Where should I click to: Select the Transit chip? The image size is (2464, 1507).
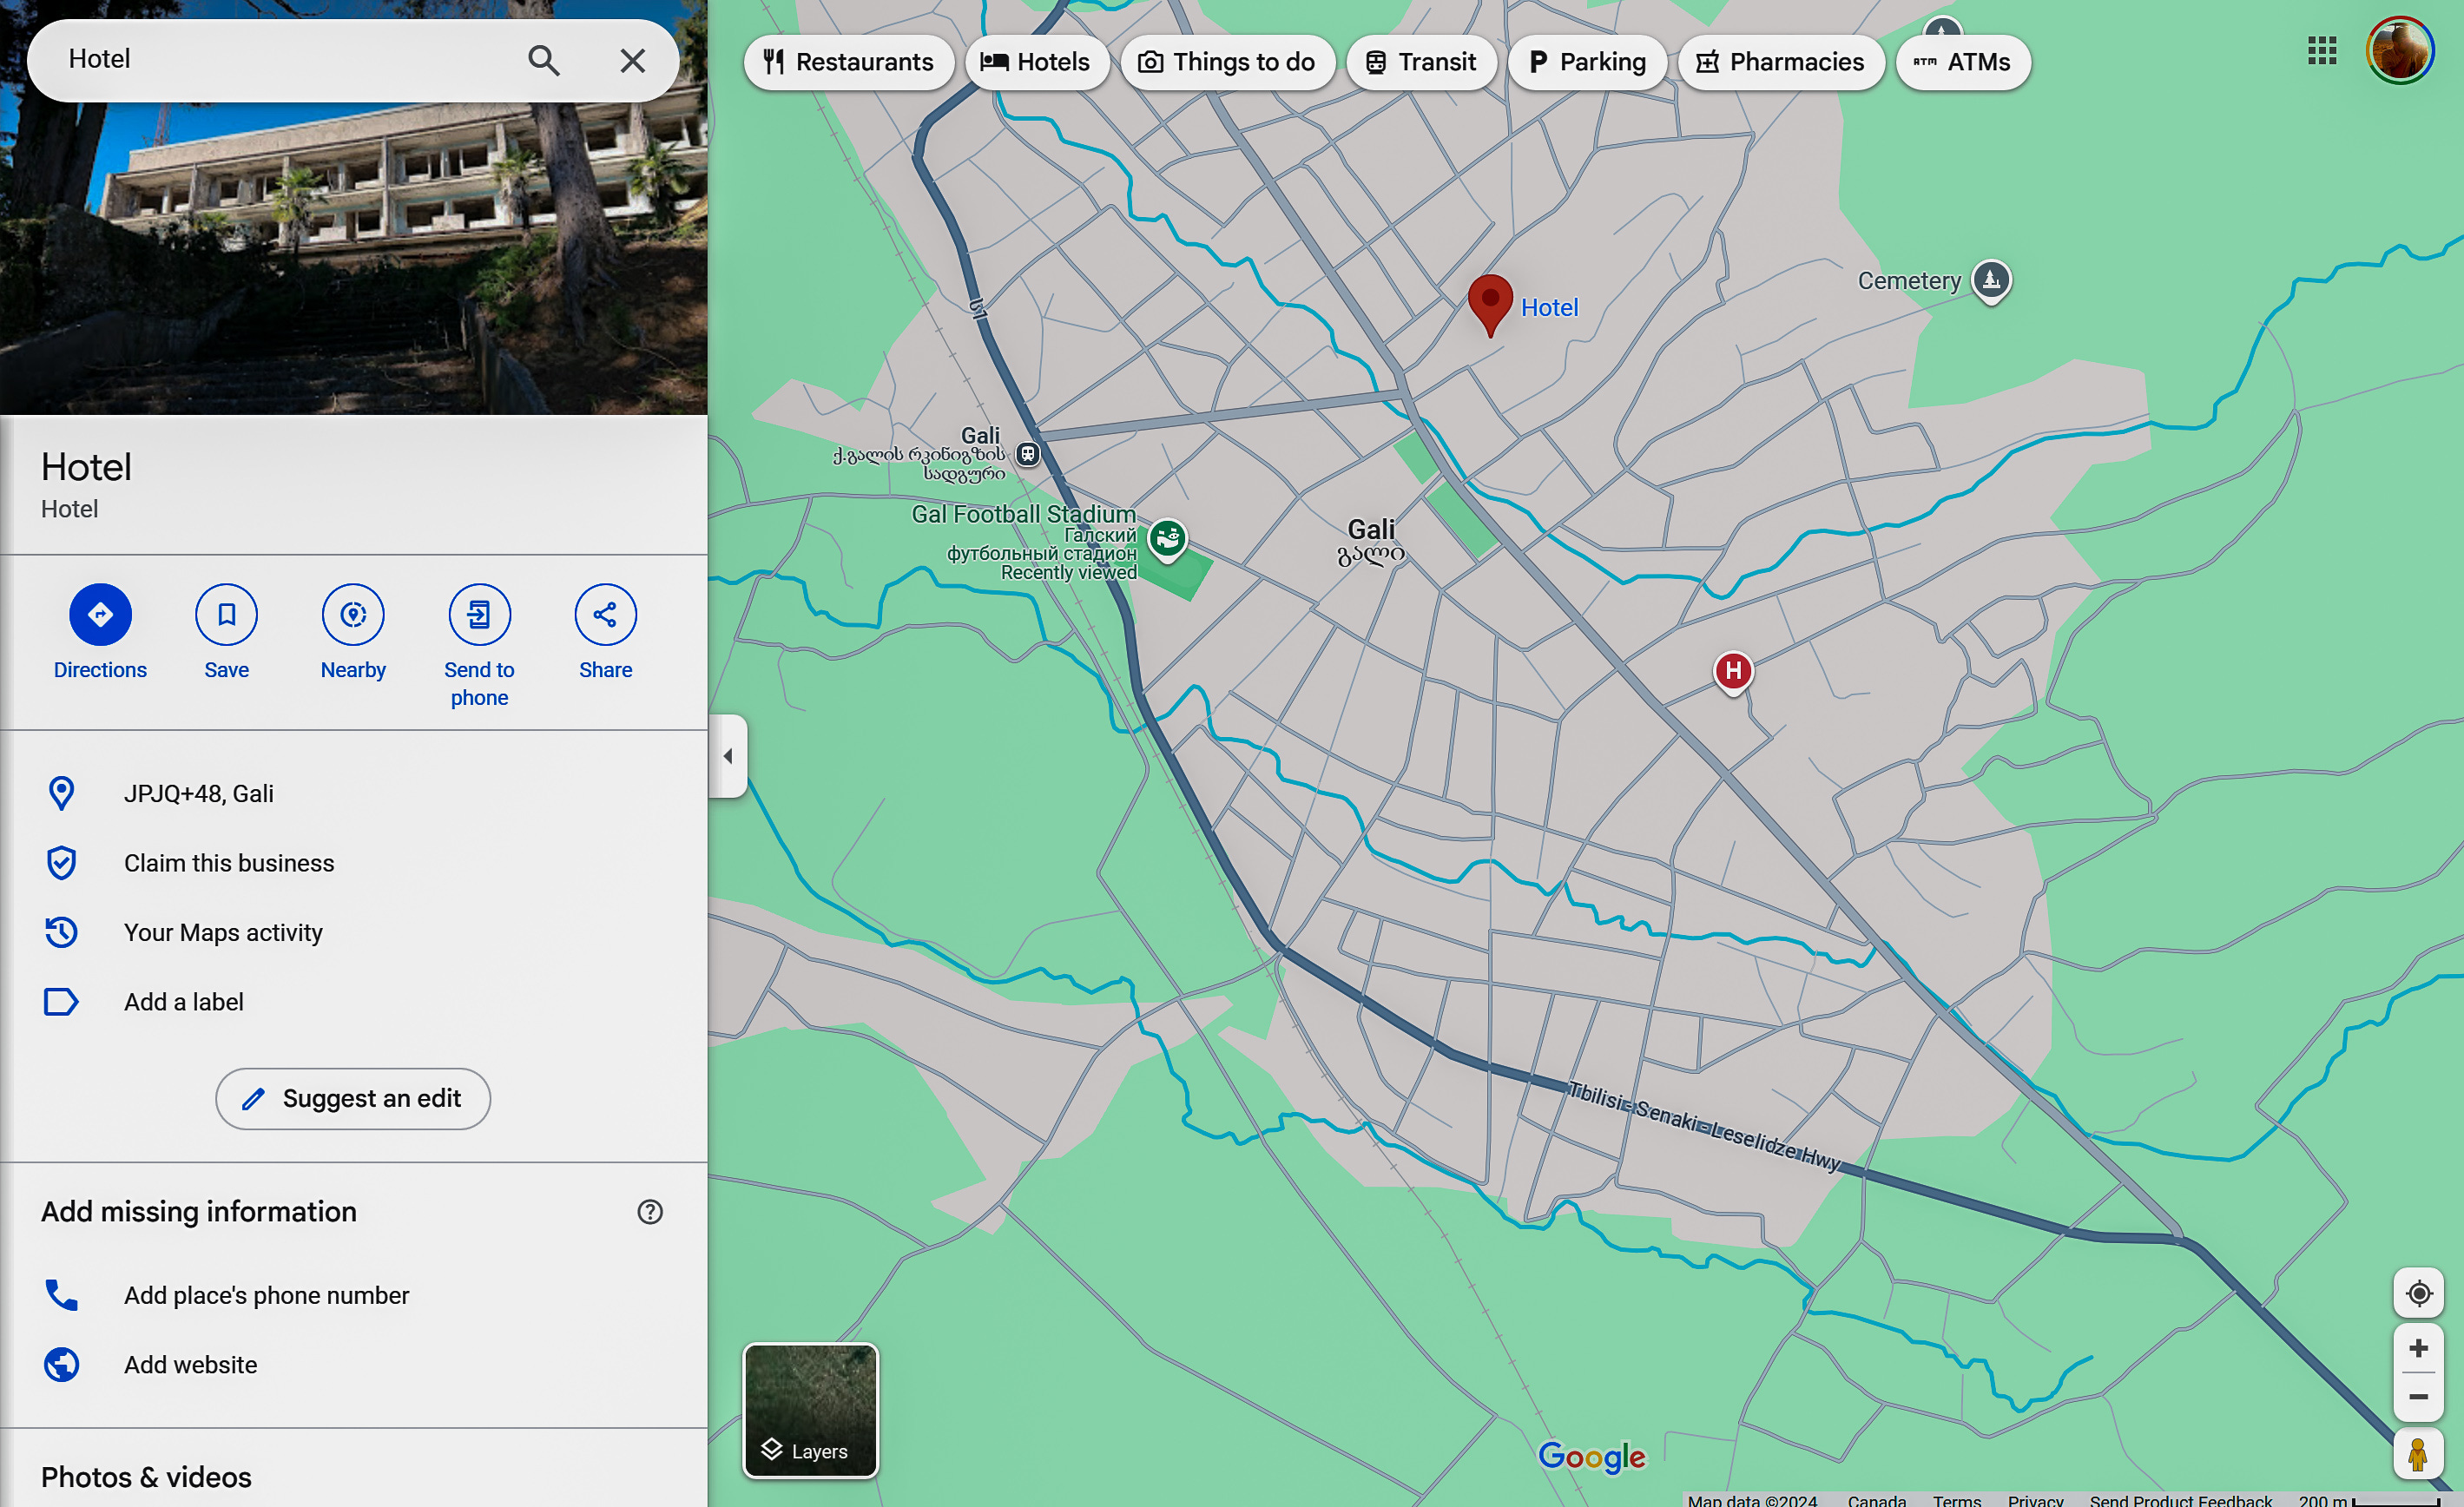coord(1420,62)
